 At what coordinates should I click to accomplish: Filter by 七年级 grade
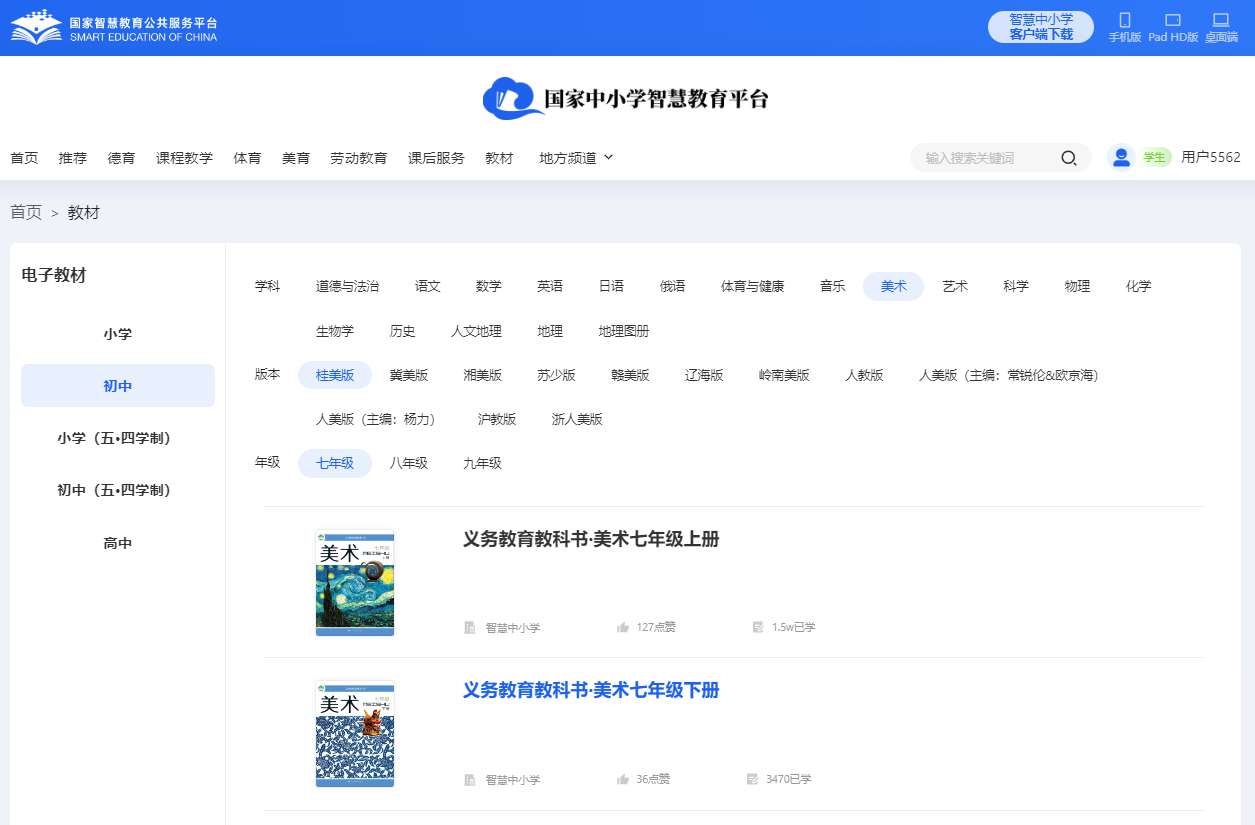pyautogui.click(x=335, y=463)
